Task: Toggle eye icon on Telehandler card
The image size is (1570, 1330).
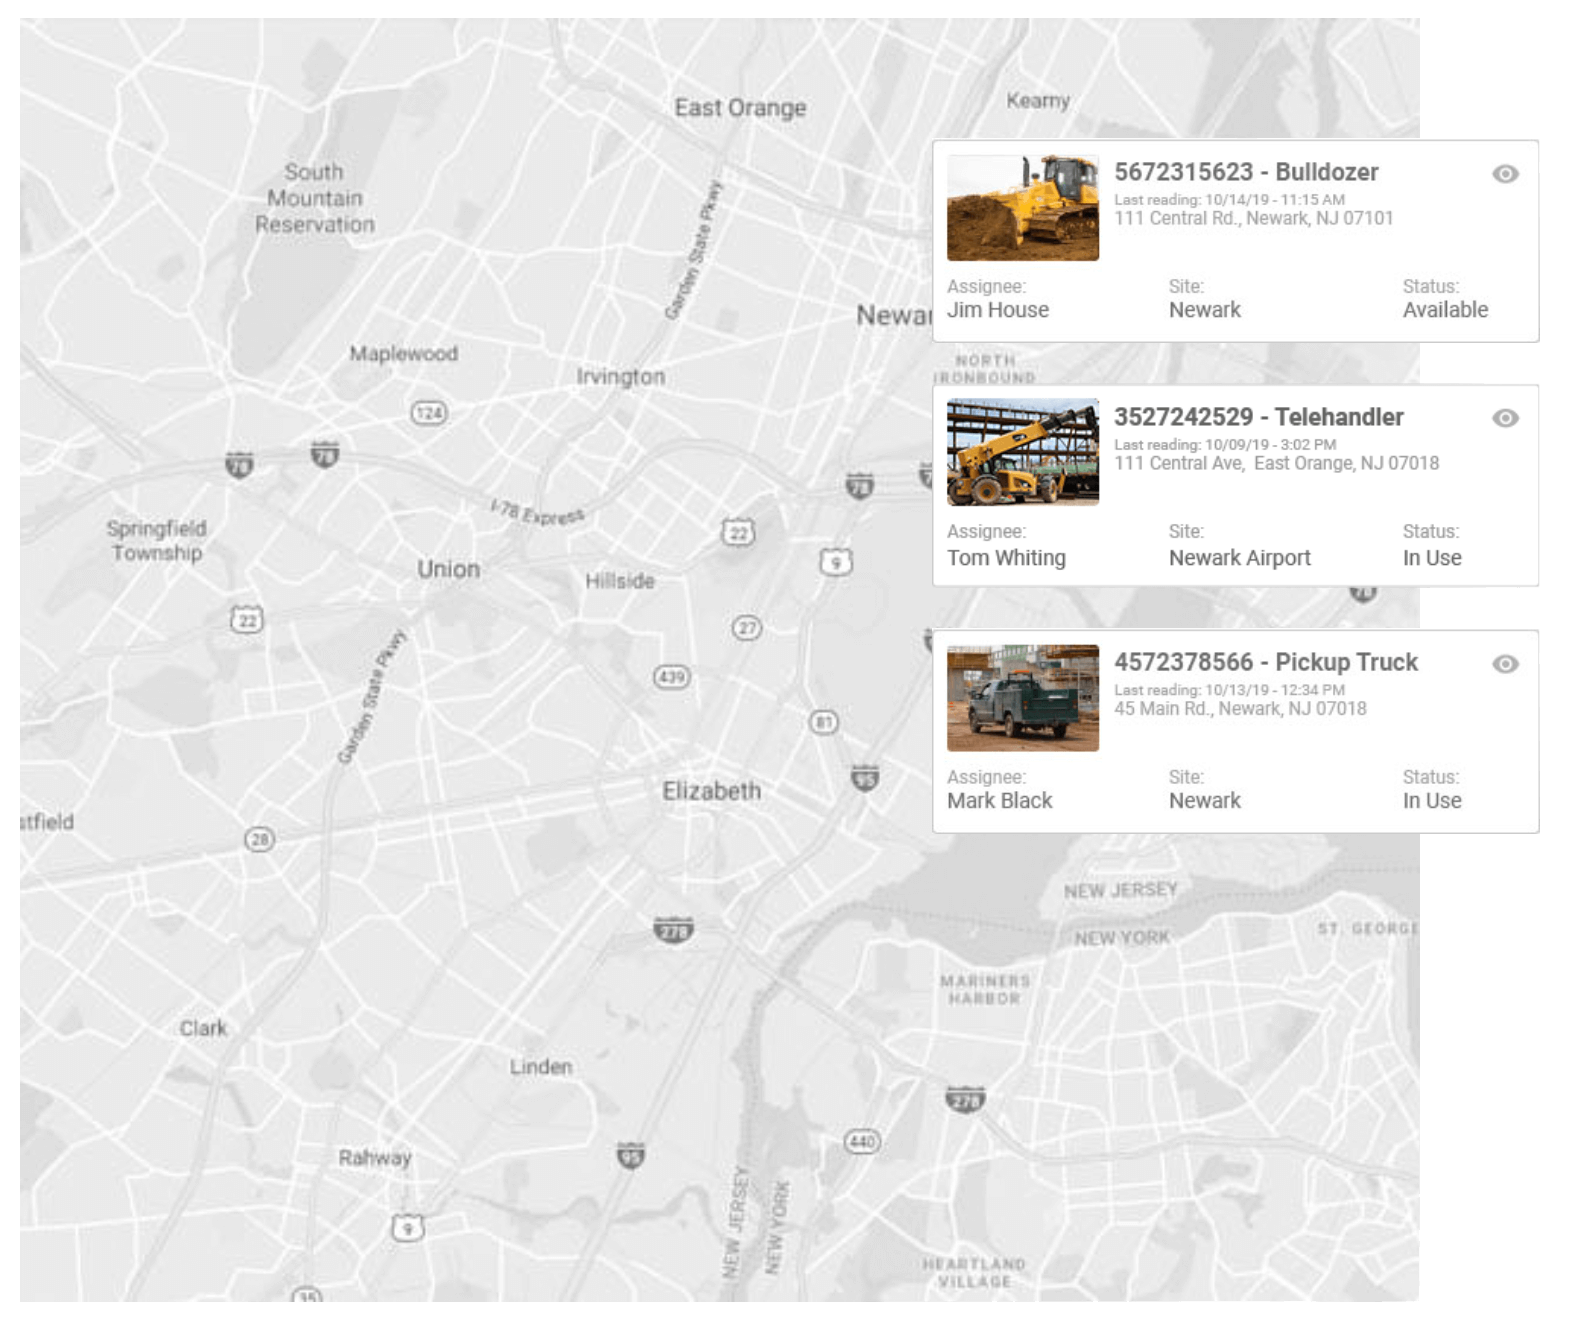Action: [x=1505, y=418]
